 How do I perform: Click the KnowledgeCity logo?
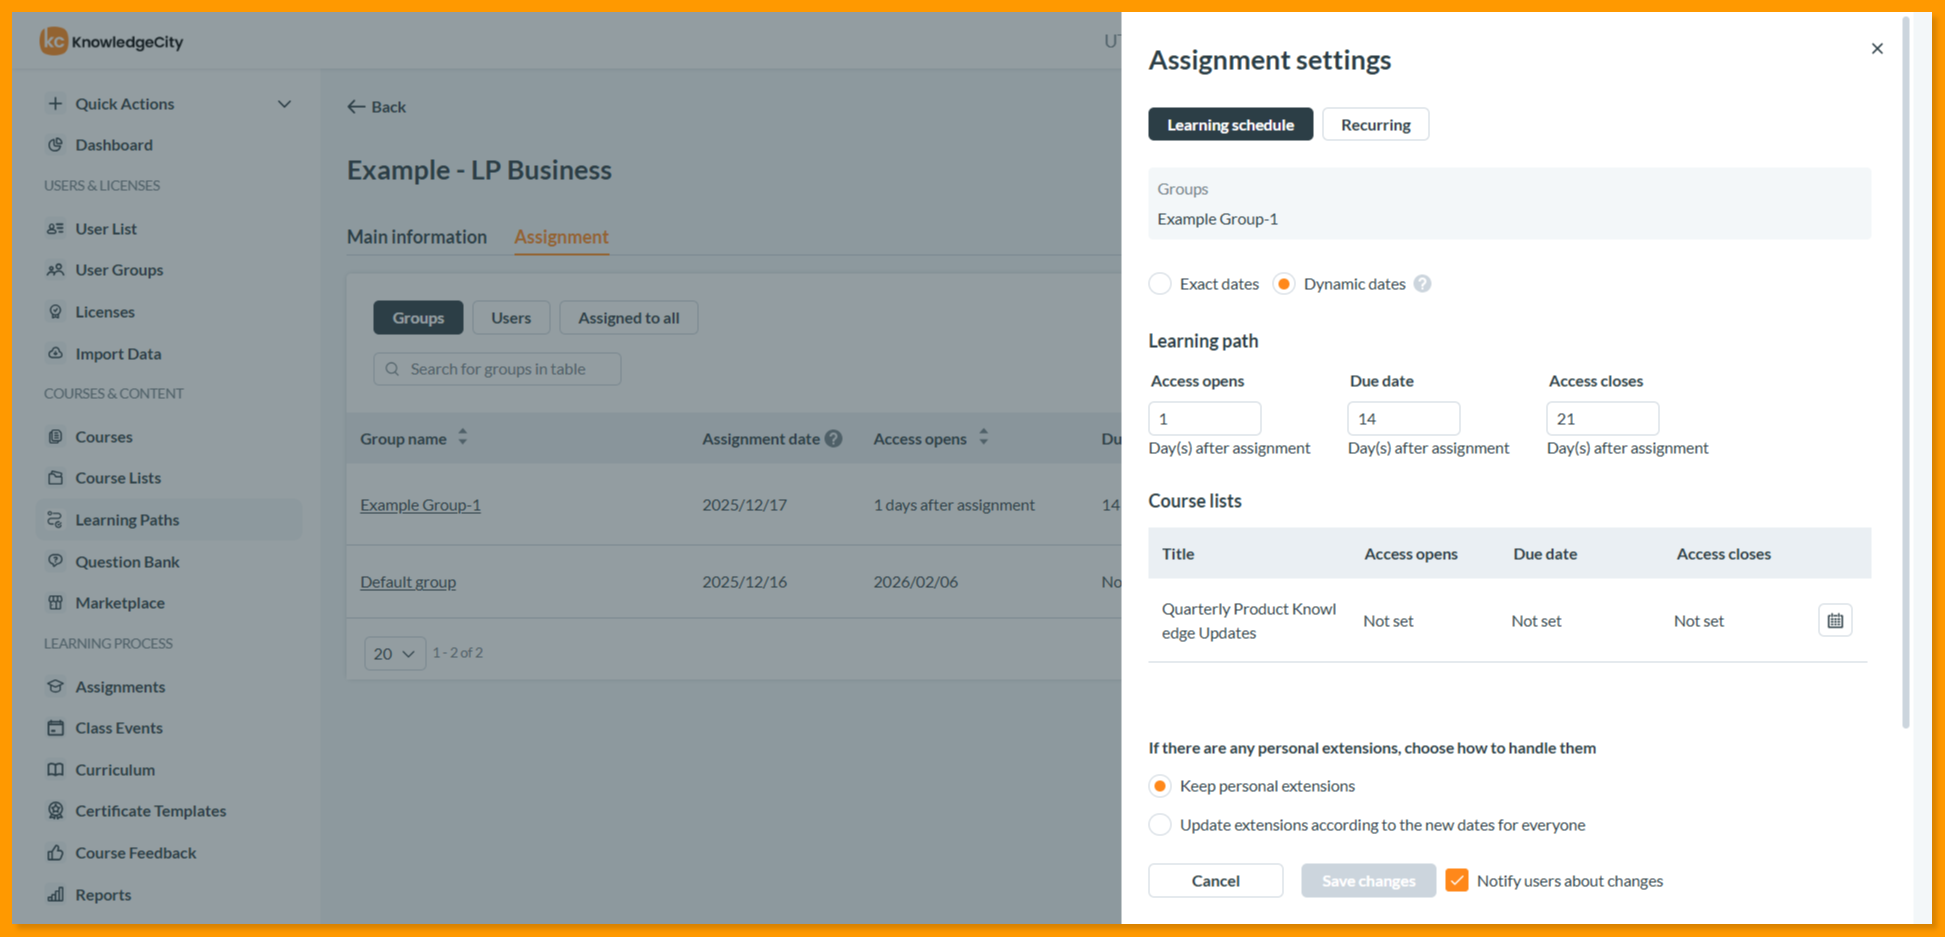pos(111,41)
